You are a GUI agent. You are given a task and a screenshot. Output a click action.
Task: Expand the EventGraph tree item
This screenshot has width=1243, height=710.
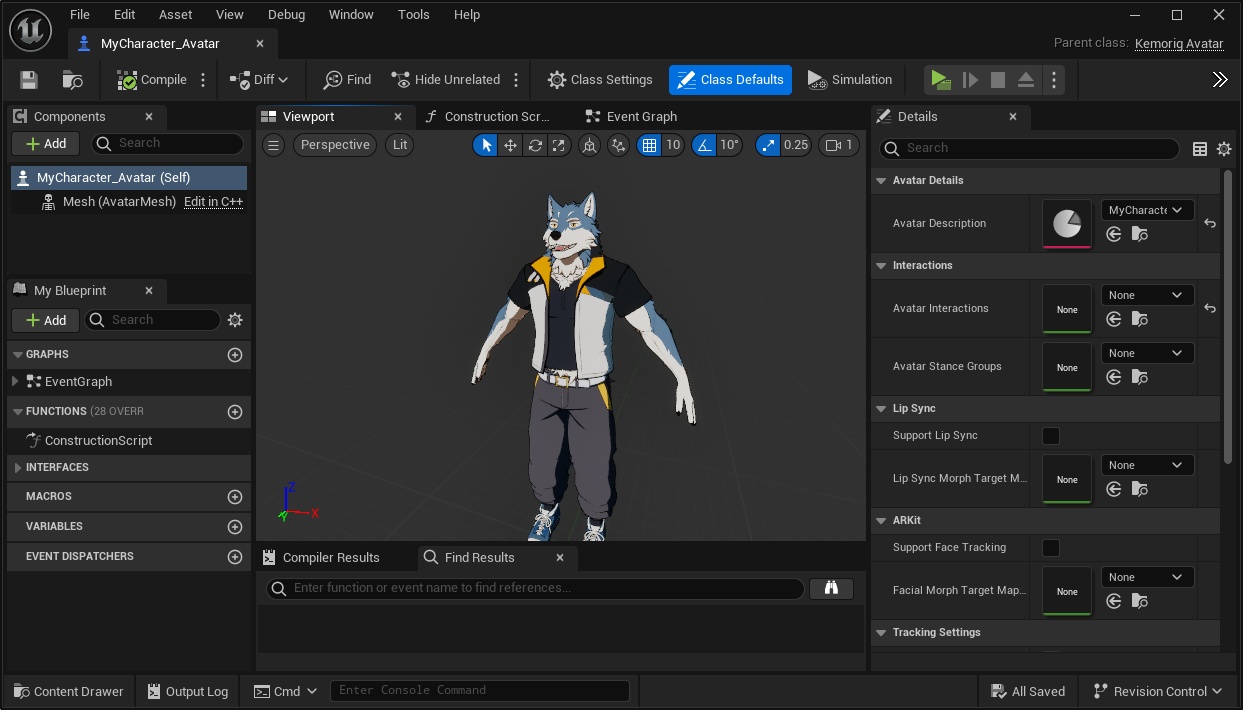(x=15, y=381)
